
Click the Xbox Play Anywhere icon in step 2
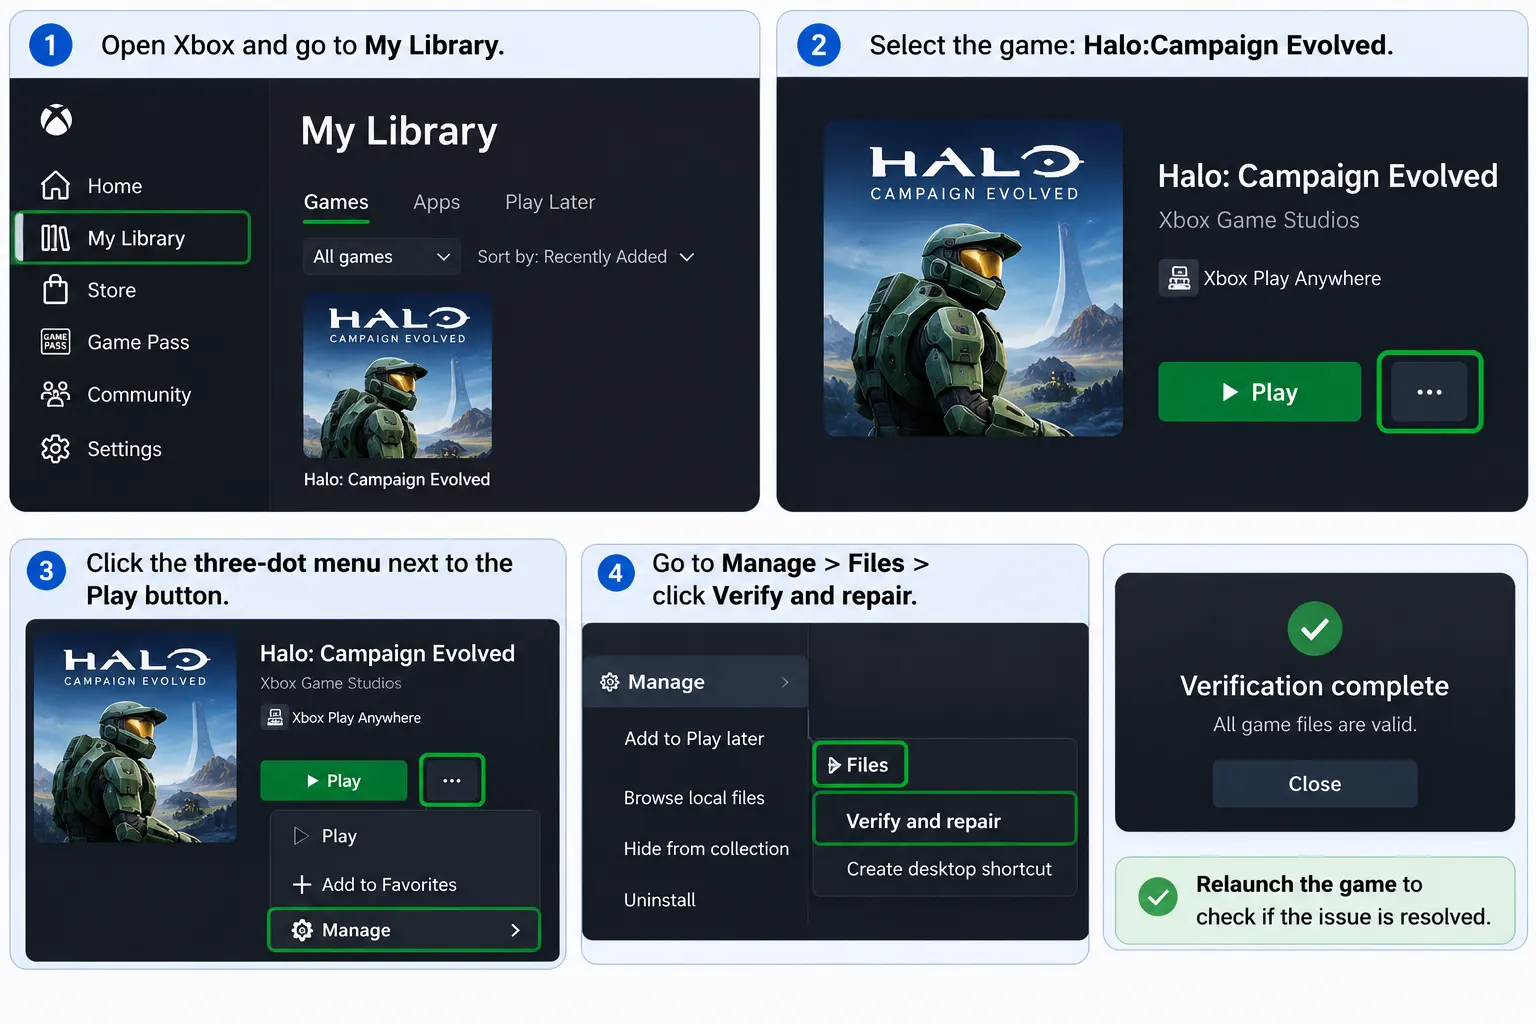click(1179, 278)
